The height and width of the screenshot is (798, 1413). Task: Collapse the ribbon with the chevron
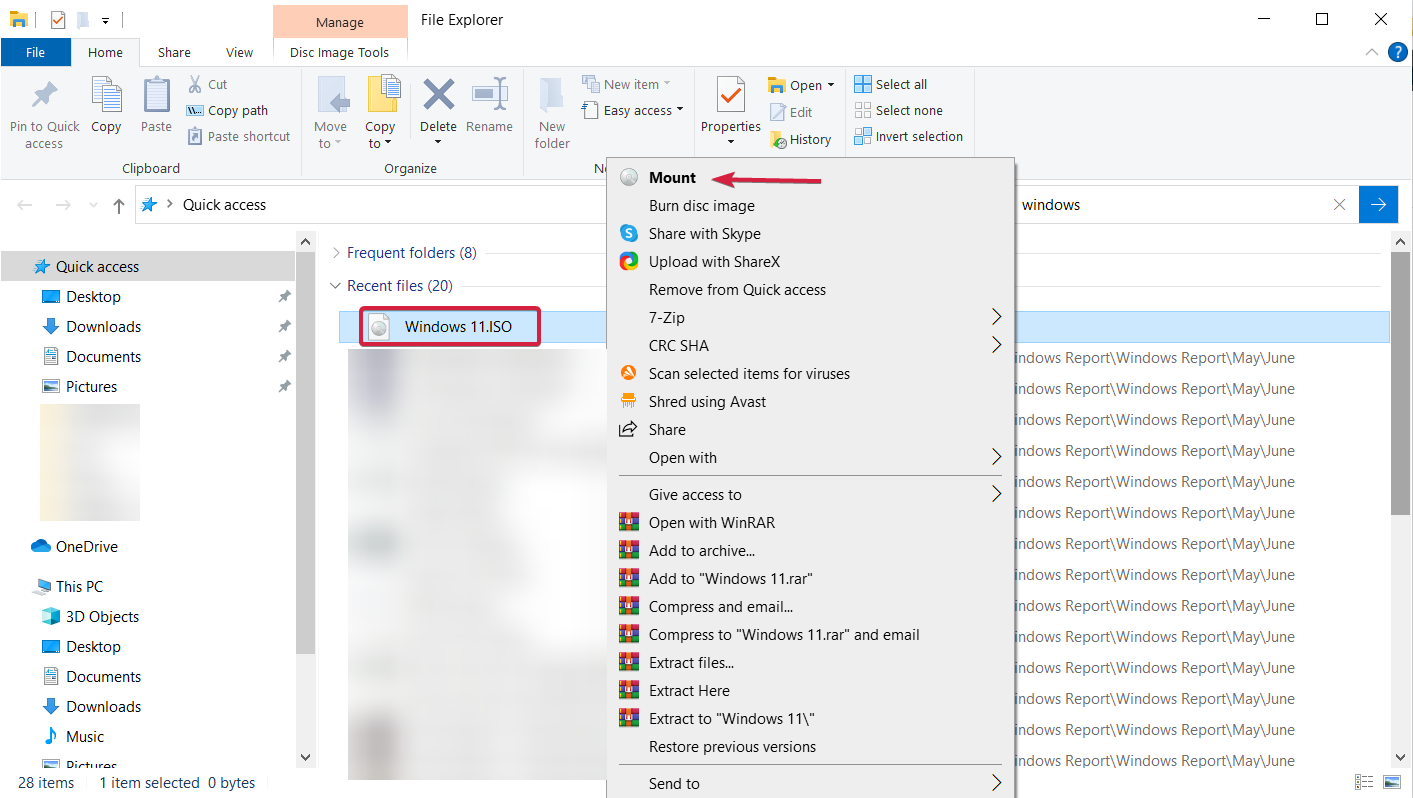1371,52
